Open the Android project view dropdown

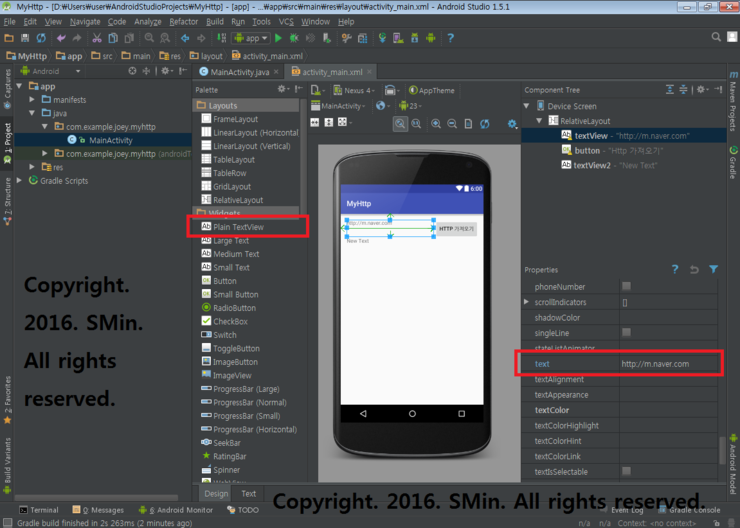coord(50,71)
